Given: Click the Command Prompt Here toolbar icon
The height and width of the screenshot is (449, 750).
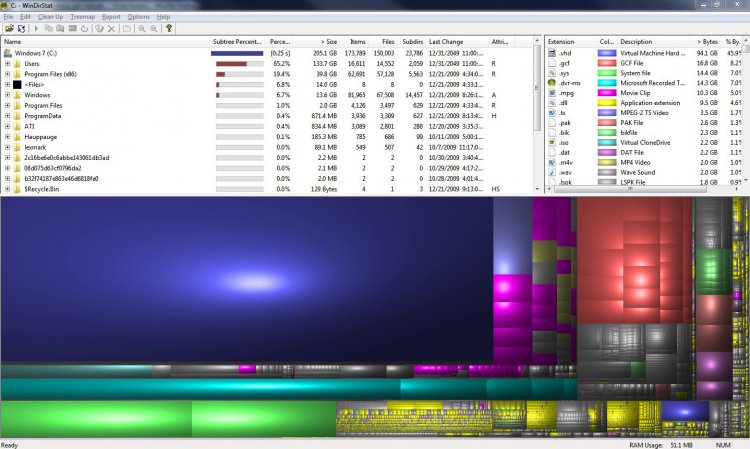Looking at the screenshot, I should point(73,29).
